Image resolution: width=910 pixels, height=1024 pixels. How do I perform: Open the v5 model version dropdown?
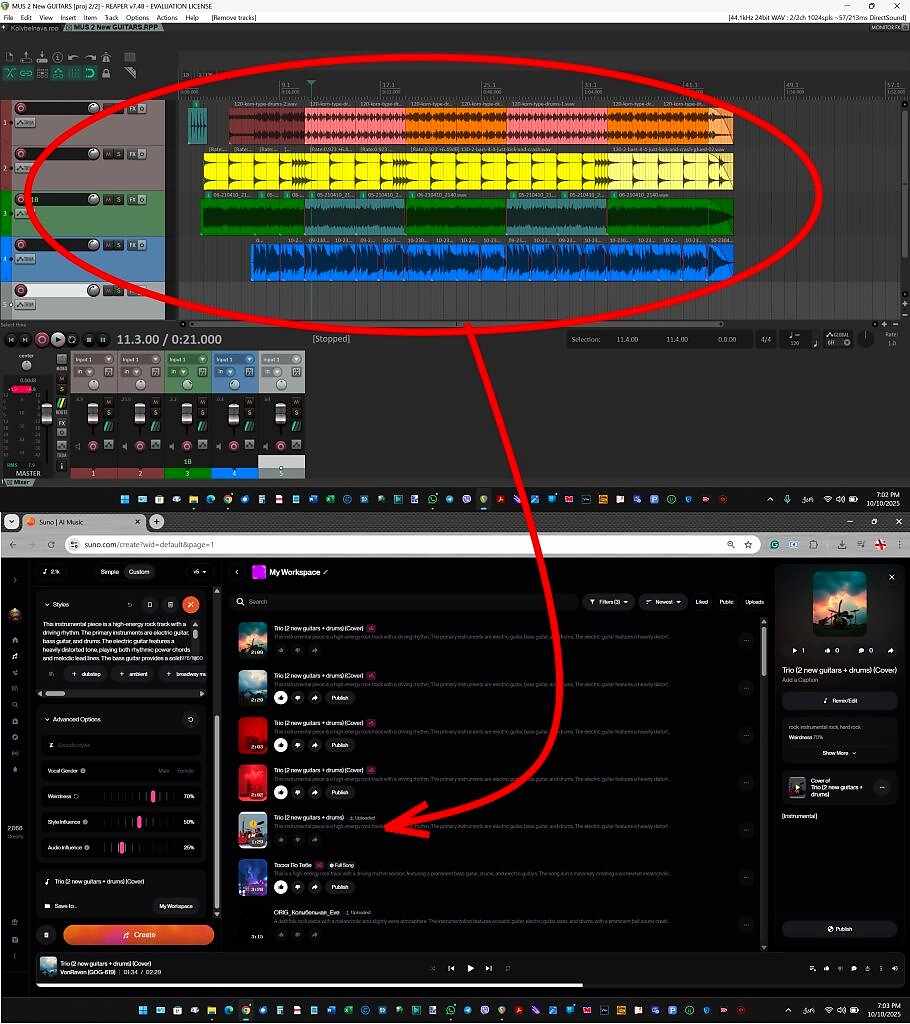click(x=199, y=572)
